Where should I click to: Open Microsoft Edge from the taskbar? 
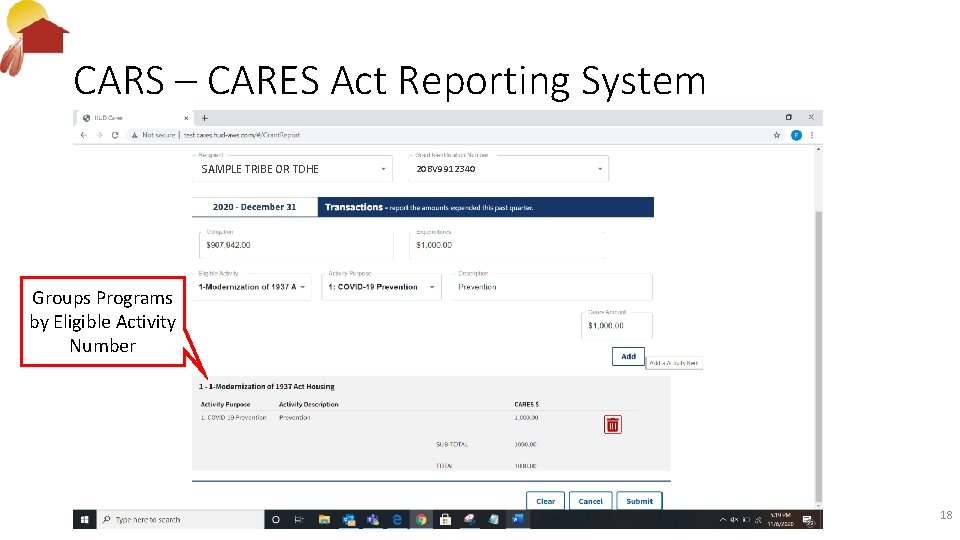[397, 519]
